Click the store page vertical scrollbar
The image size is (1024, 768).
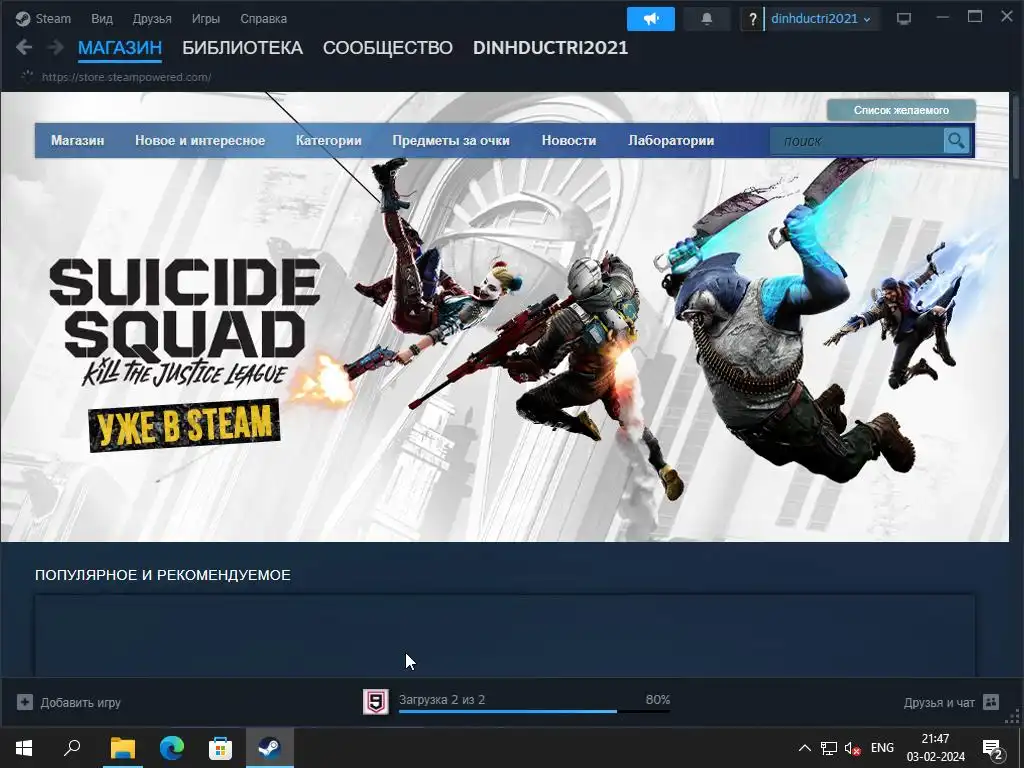coord(1016,137)
